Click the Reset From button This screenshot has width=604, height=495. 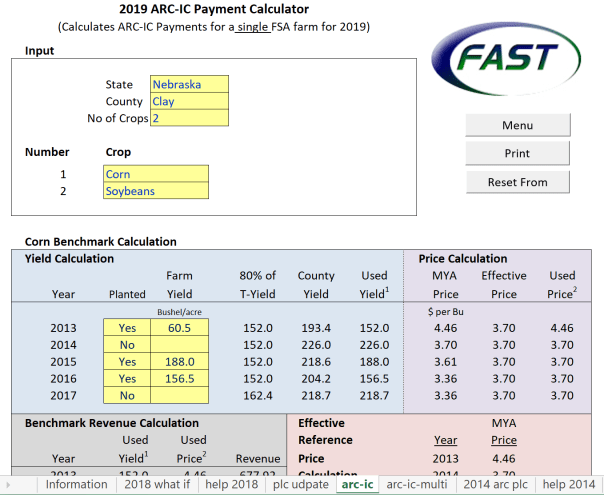tap(517, 182)
